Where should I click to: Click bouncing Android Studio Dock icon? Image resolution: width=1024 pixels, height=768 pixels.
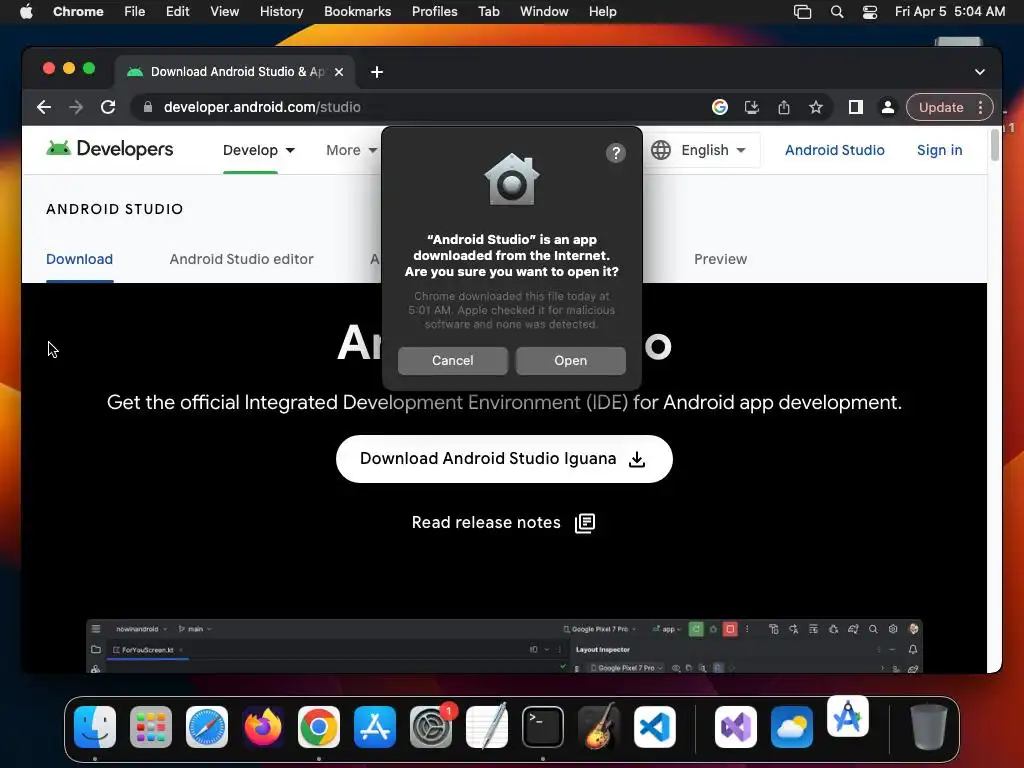coord(848,716)
